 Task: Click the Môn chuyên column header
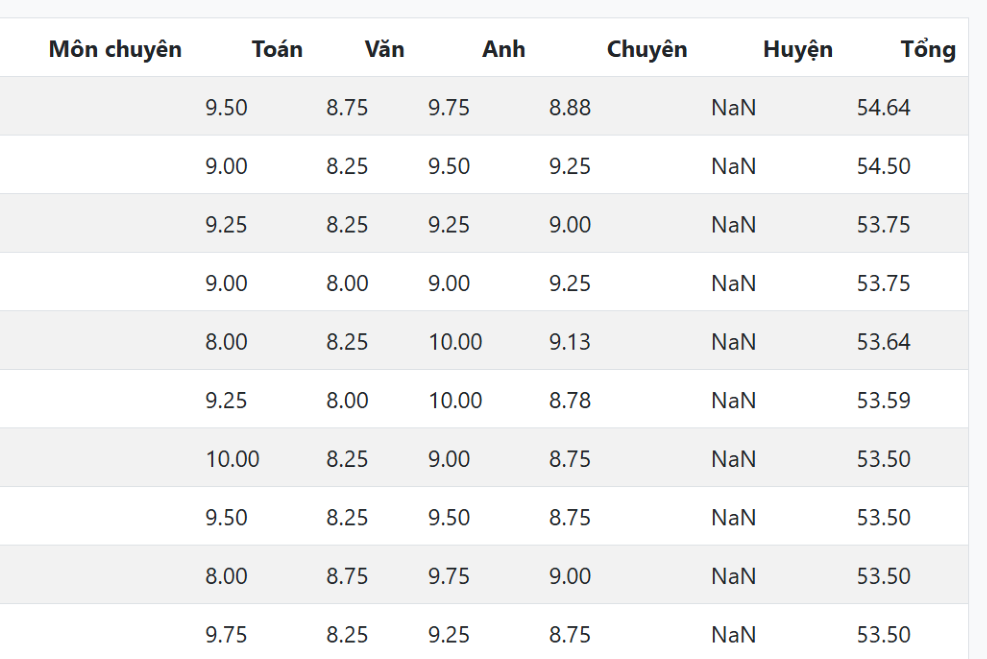[x=115, y=49]
